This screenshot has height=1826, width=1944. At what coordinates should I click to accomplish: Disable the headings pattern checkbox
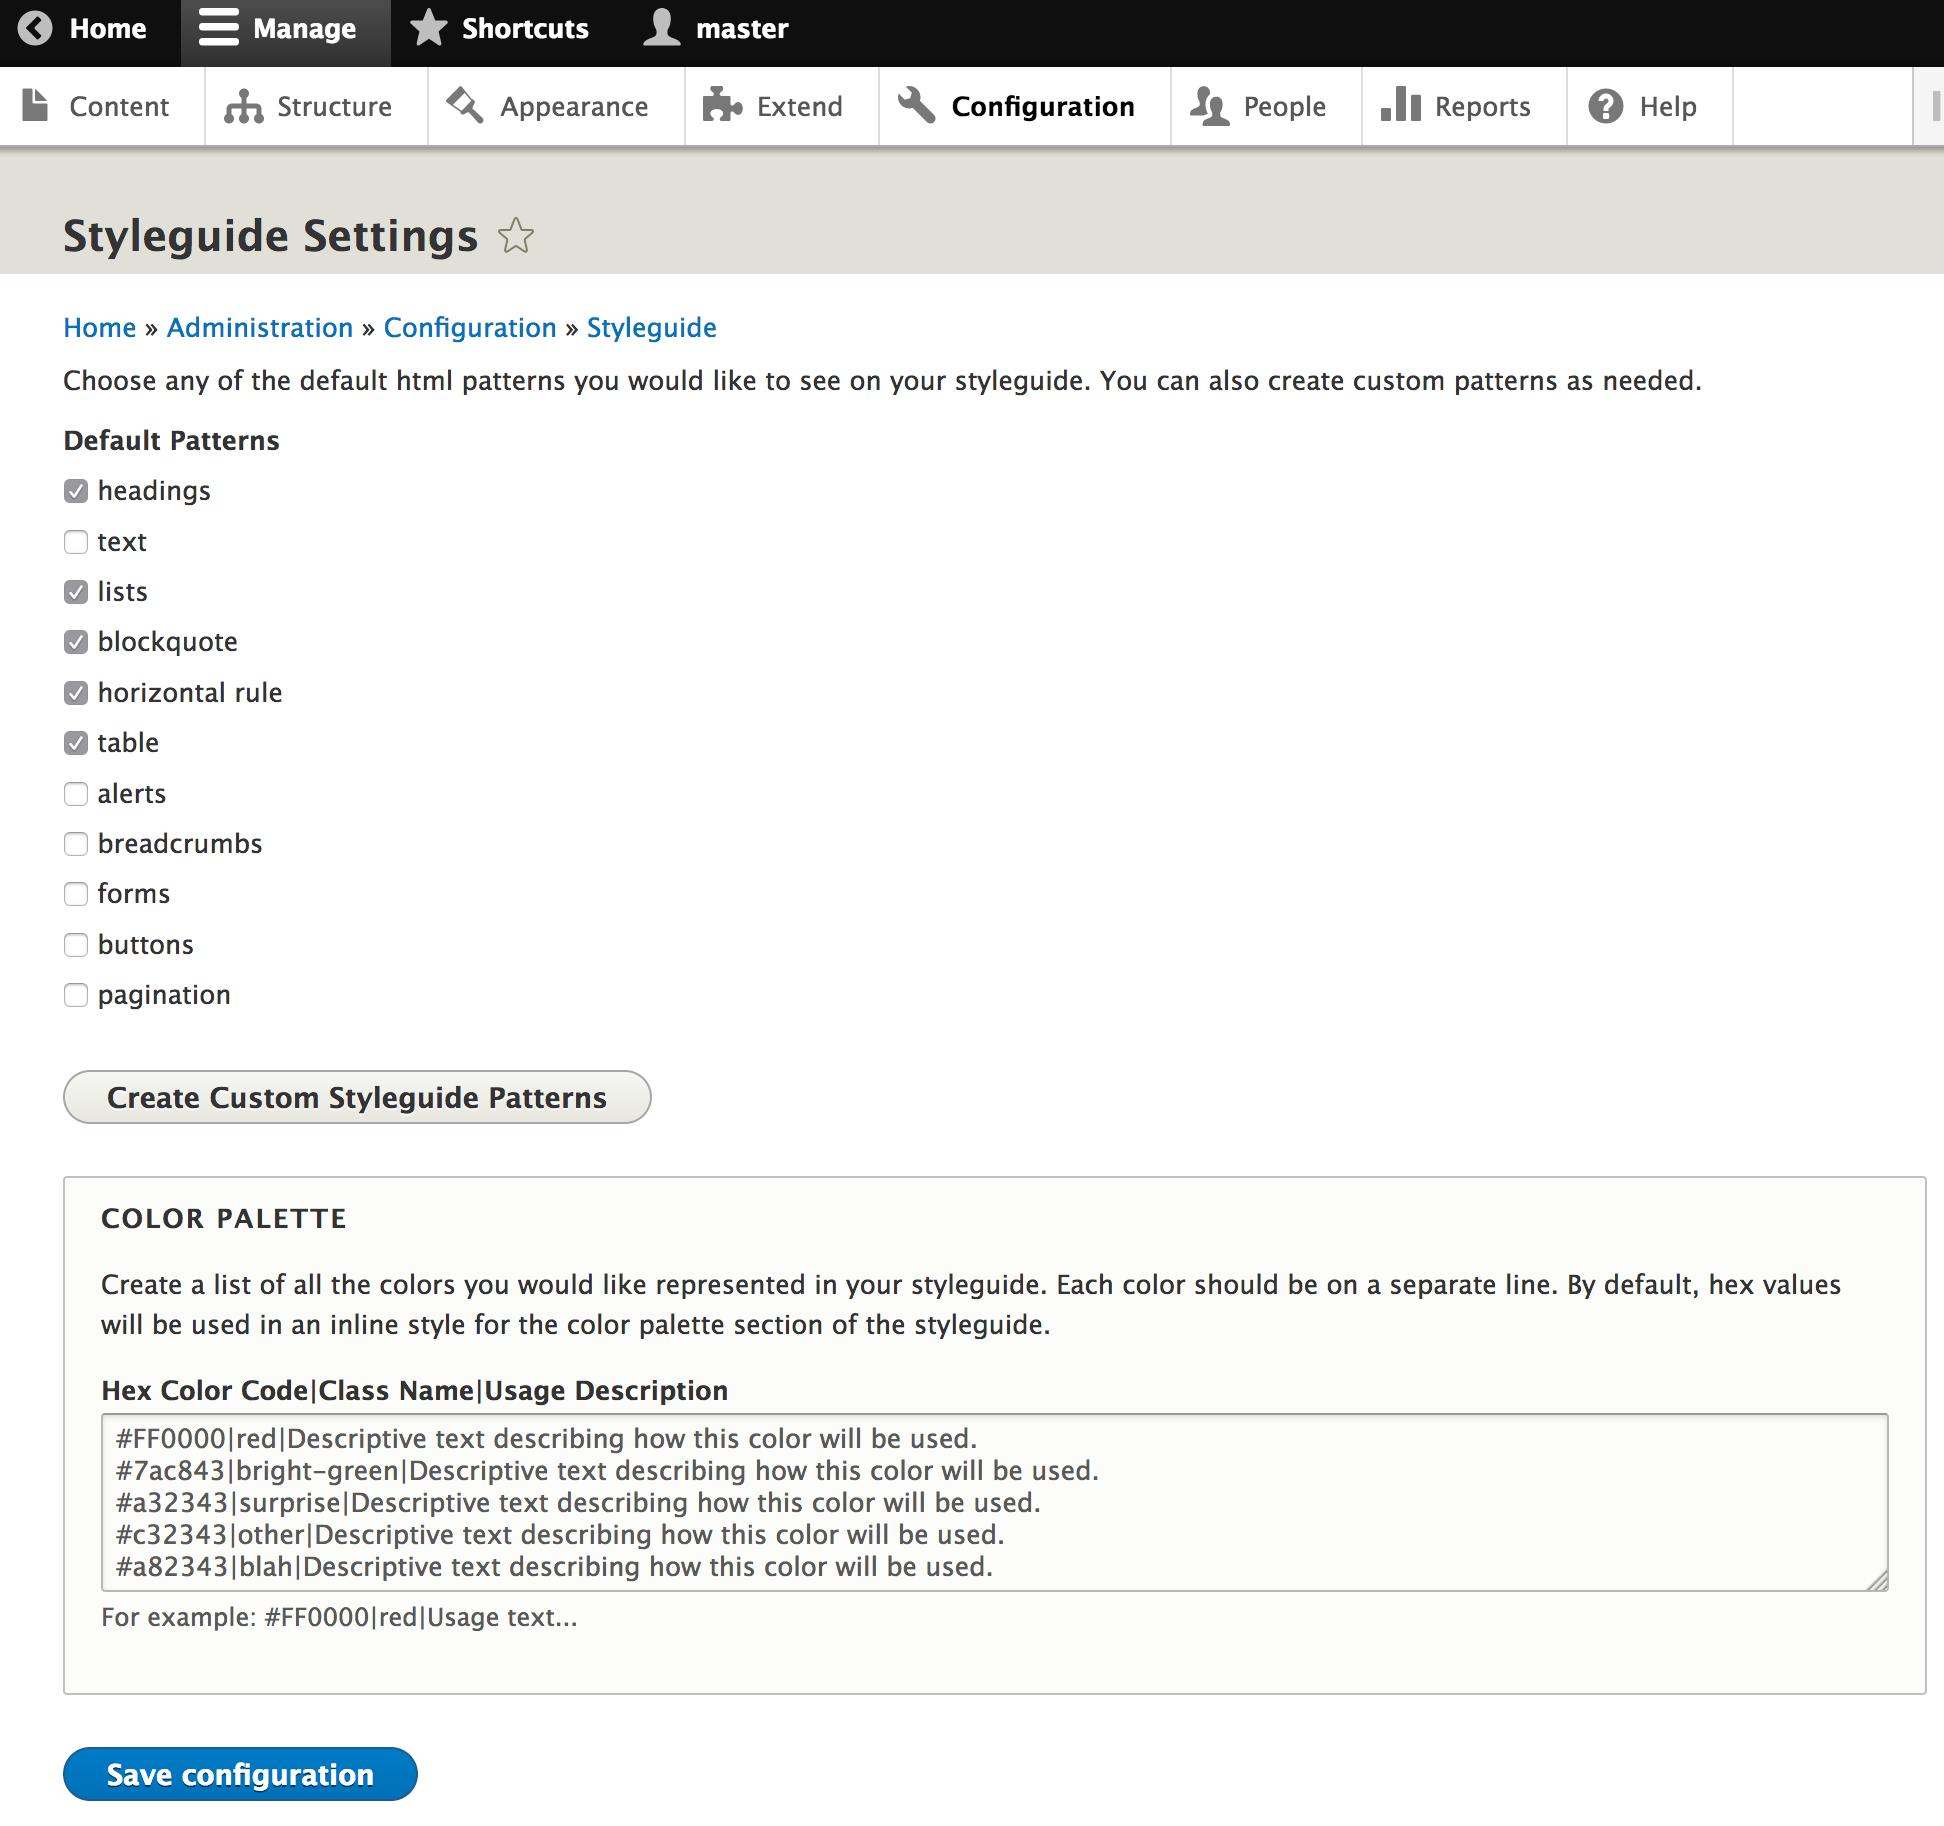[x=76, y=491]
